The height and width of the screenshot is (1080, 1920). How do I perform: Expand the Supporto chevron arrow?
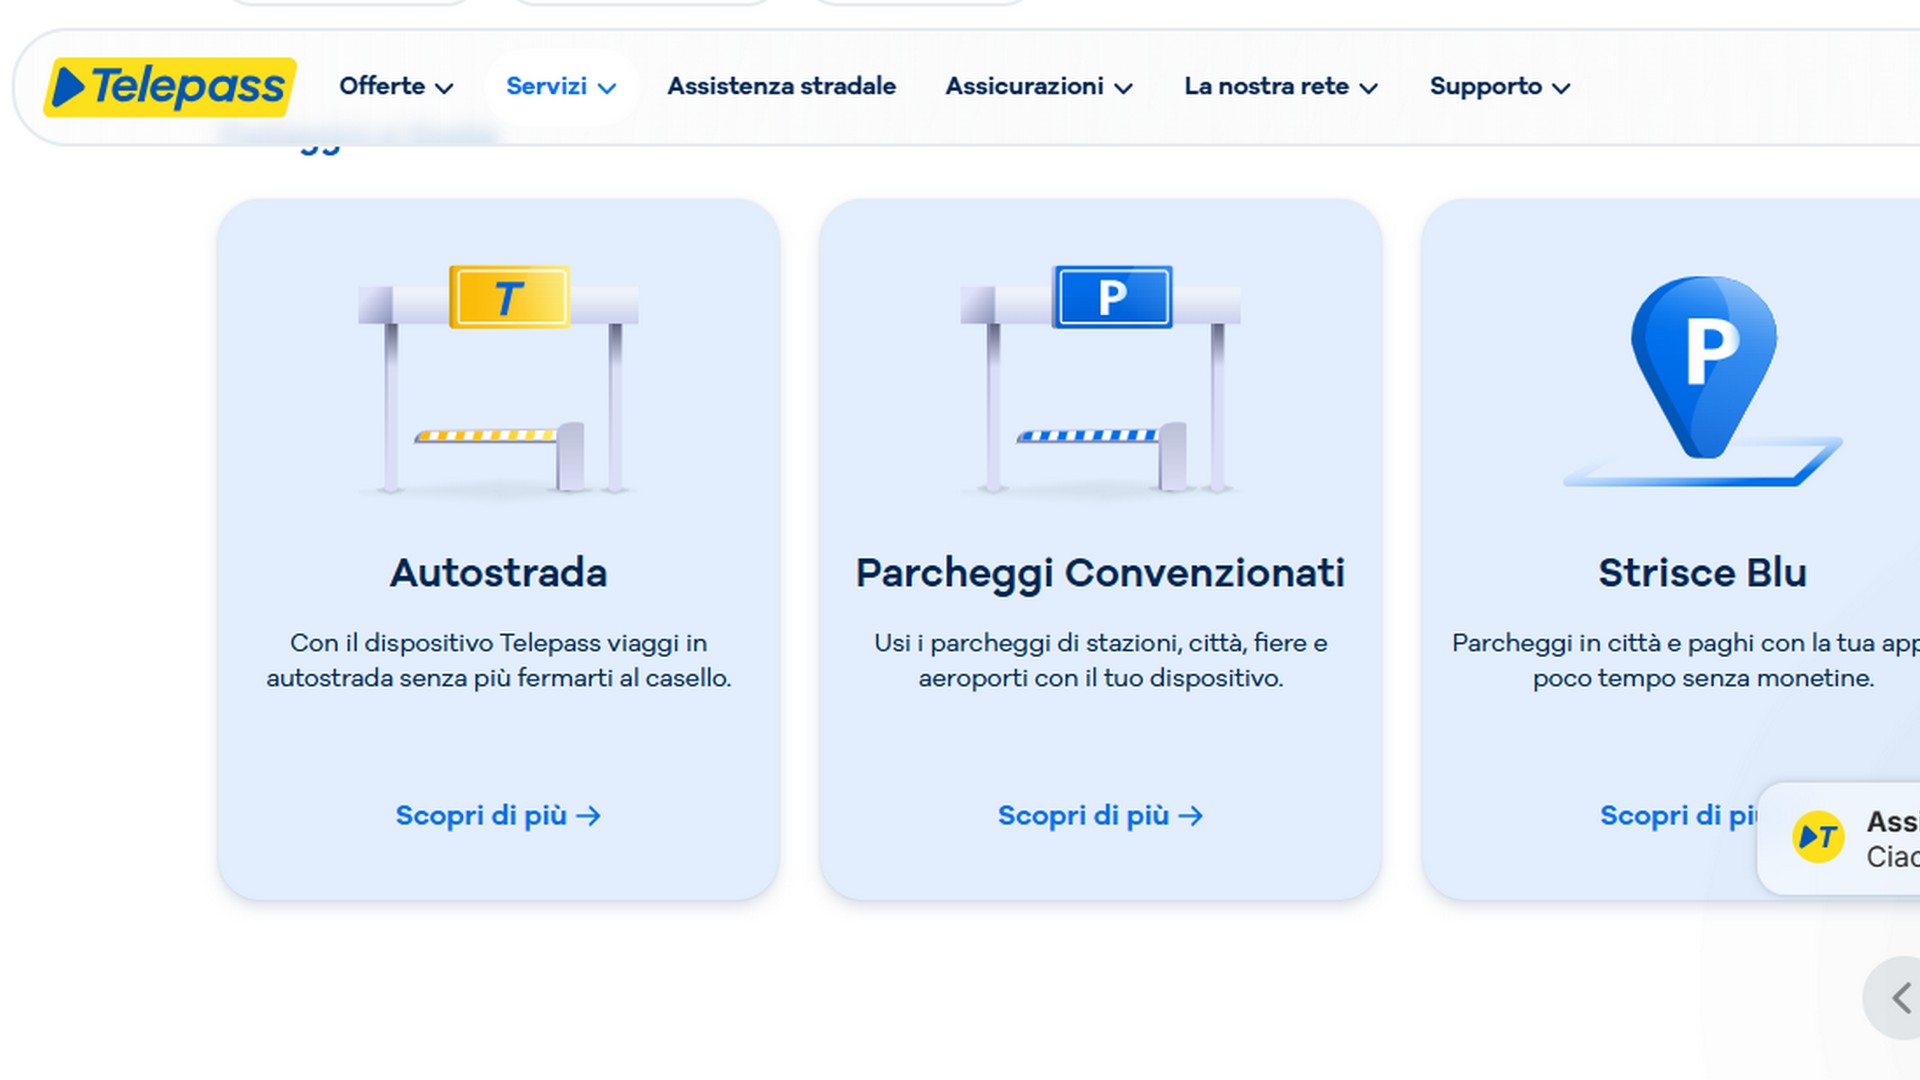(x=1561, y=88)
